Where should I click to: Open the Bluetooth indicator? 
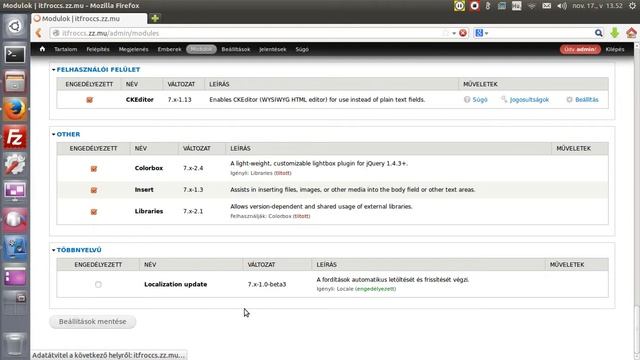[x=488, y=6]
